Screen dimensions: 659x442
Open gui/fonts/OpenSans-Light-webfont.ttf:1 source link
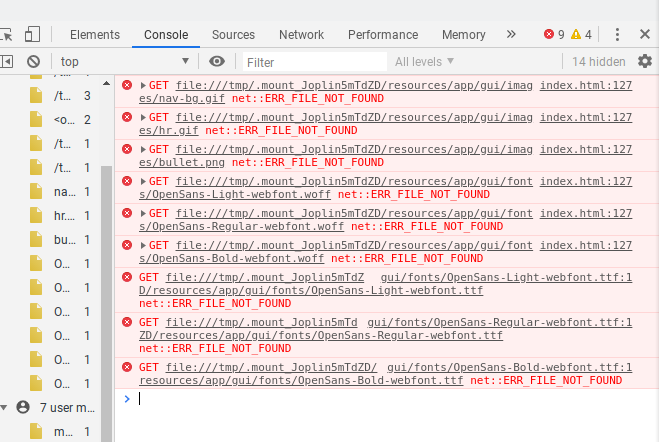click(x=506, y=277)
